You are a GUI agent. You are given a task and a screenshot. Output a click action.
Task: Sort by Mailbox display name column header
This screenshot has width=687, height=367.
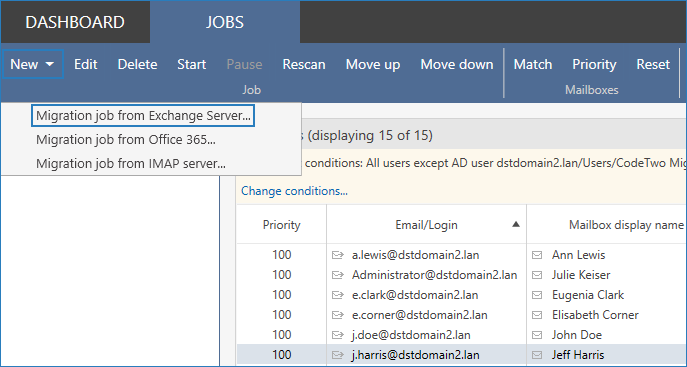(x=626, y=225)
